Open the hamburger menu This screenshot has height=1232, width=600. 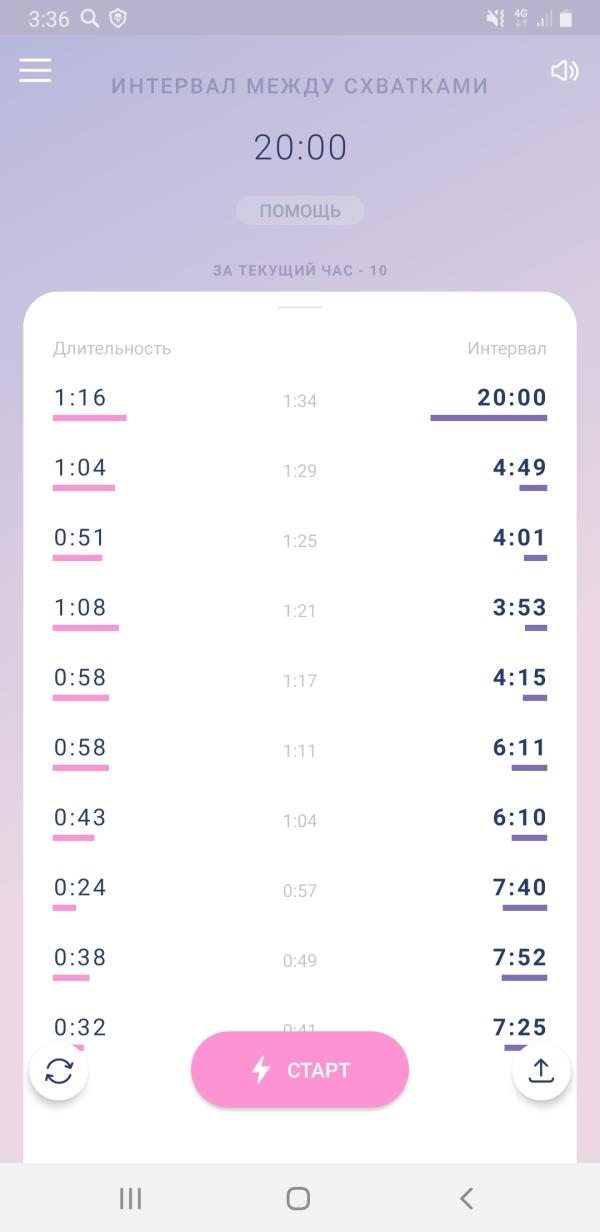tap(35, 70)
